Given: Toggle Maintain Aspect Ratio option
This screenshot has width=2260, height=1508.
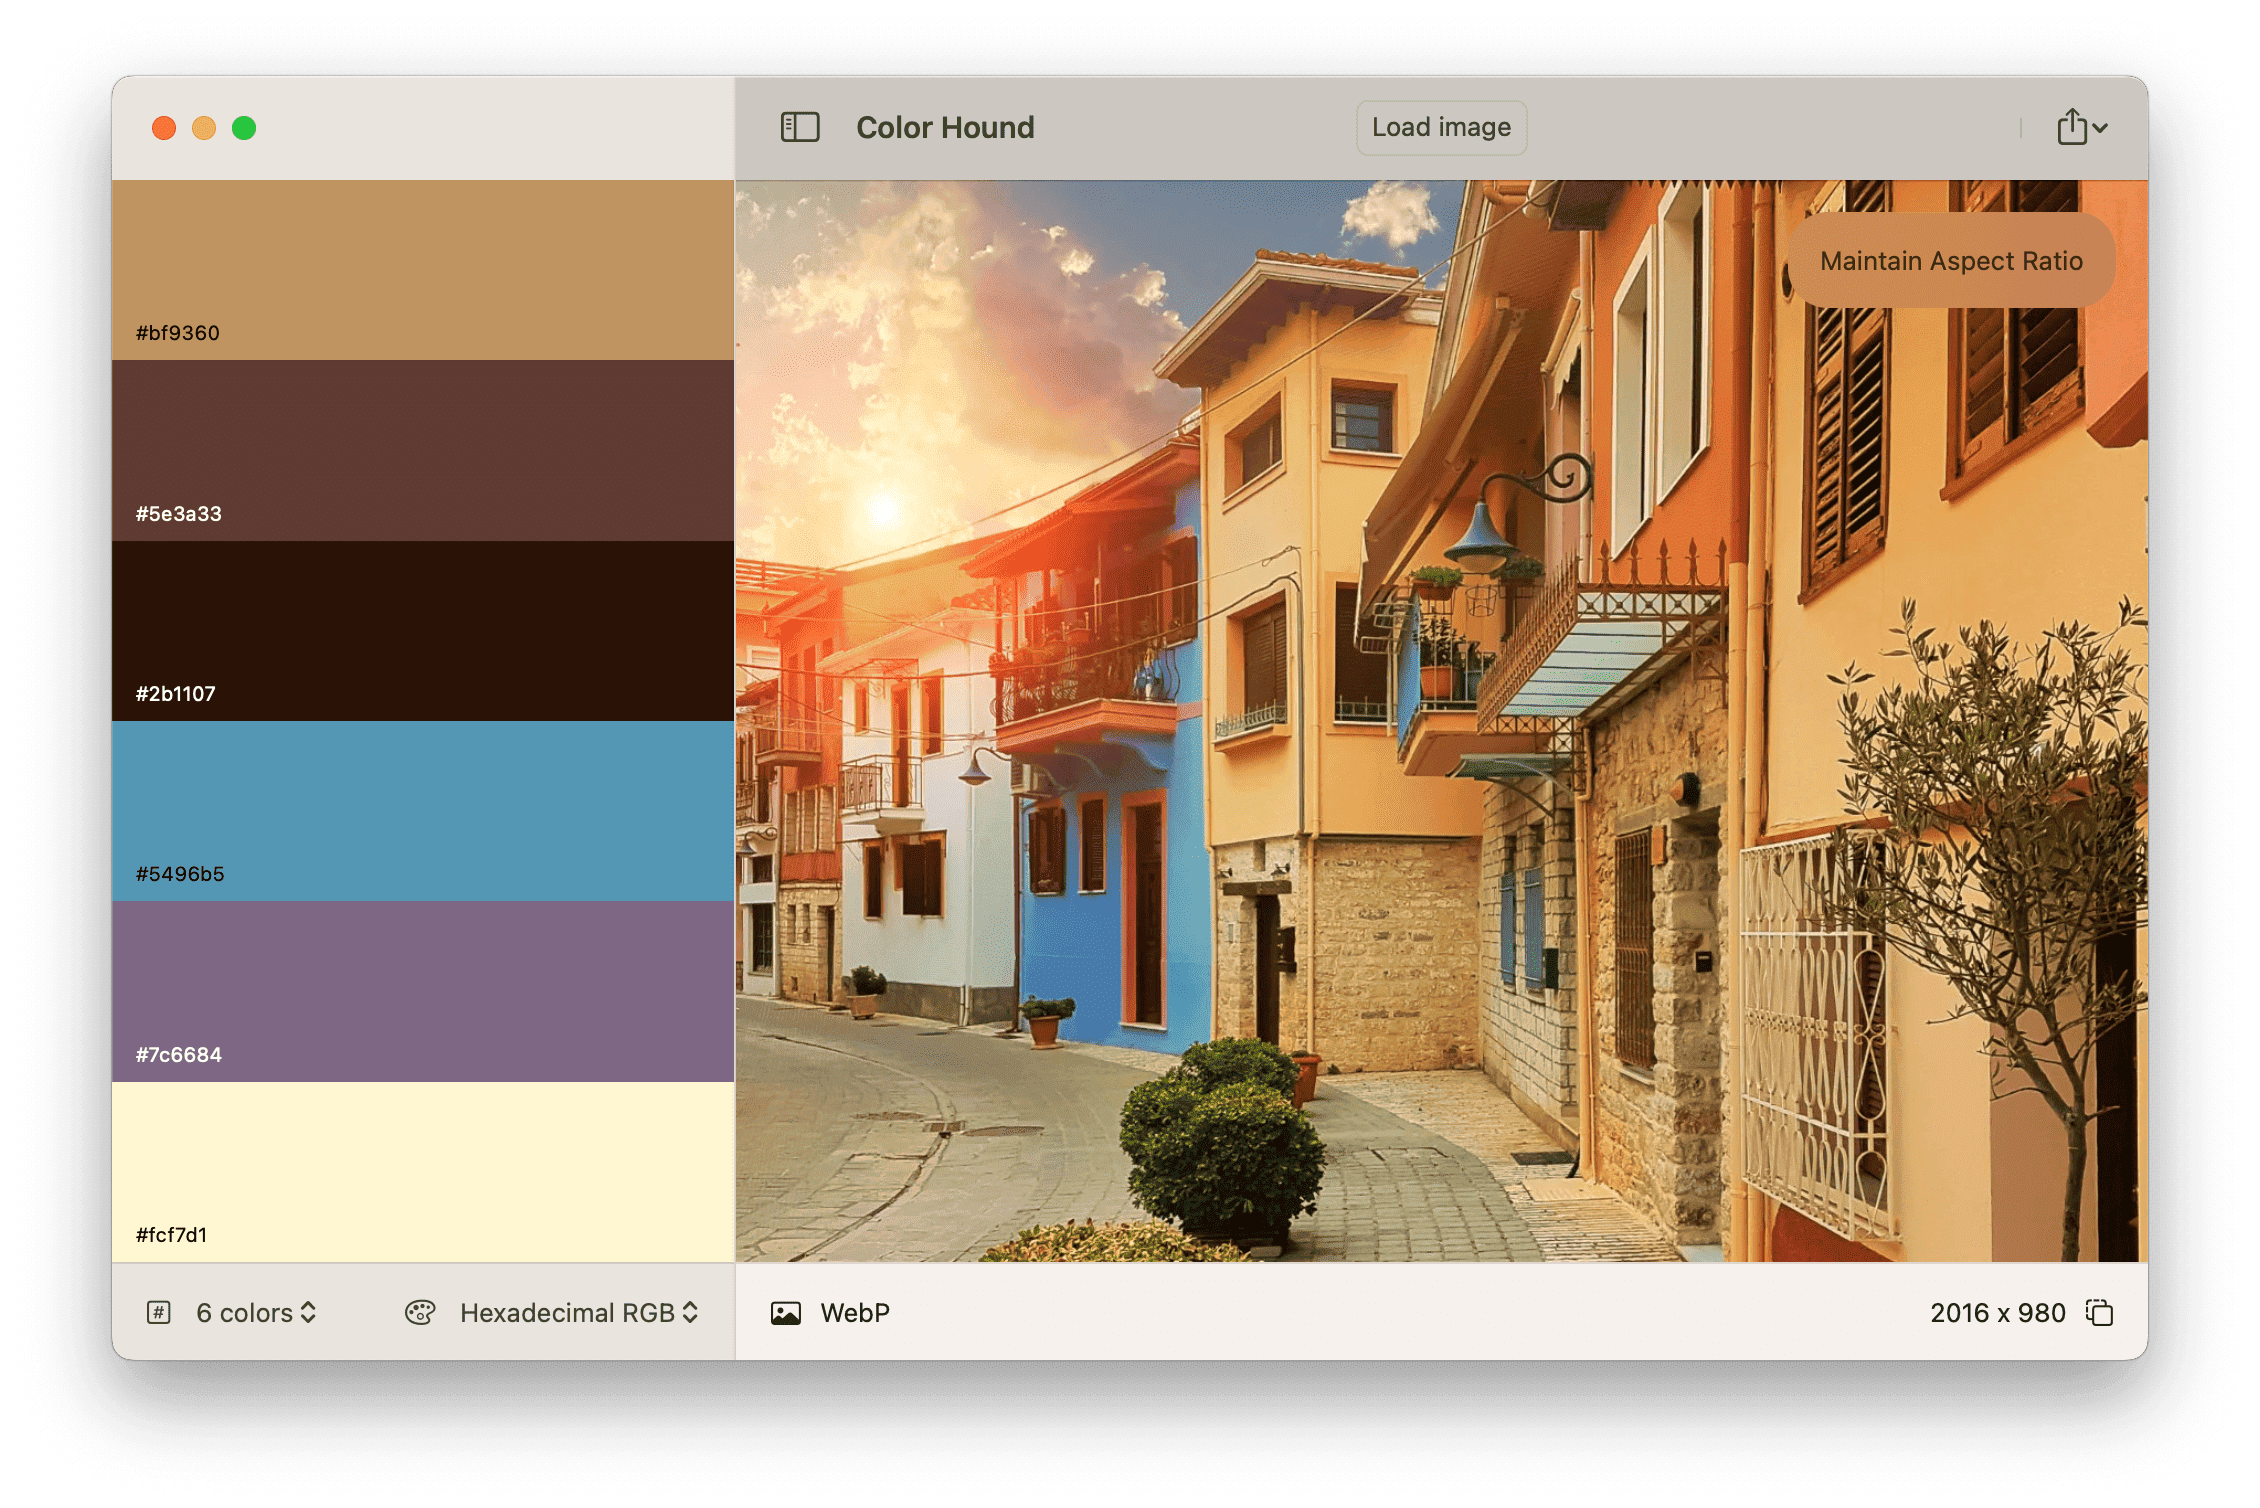Looking at the screenshot, I should pyautogui.click(x=1950, y=261).
